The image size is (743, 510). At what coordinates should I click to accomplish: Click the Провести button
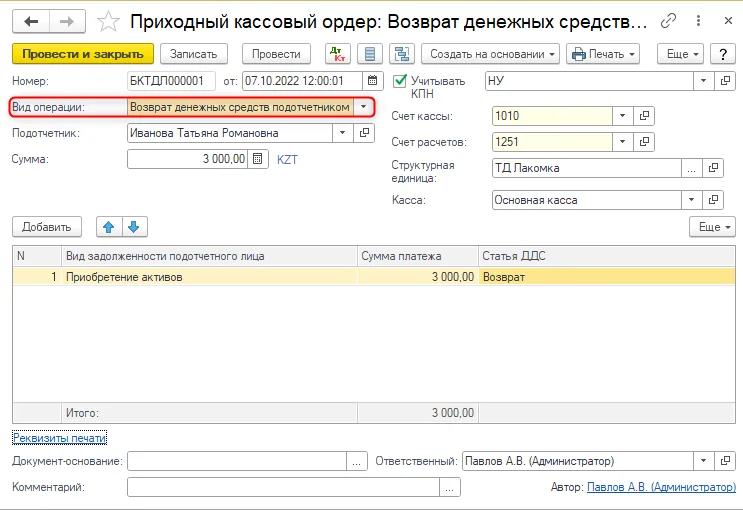[276, 54]
